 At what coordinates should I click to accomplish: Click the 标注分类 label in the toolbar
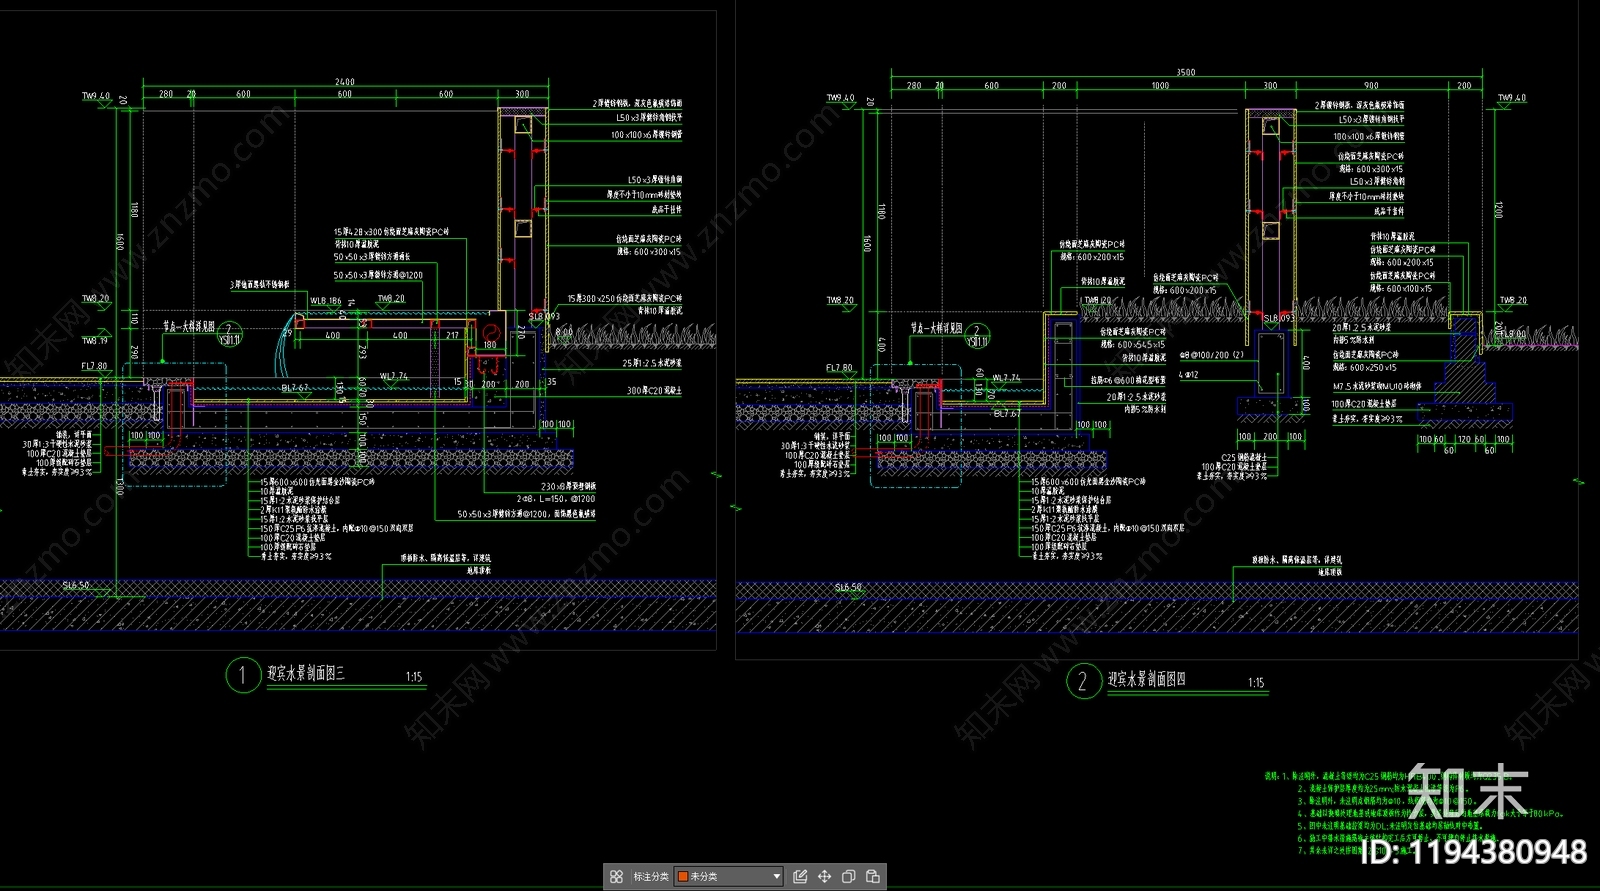click(x=651, y=876)
